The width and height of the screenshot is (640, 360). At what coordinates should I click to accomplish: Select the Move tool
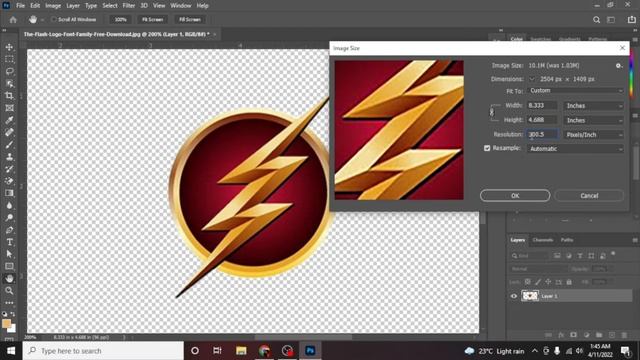point(9,47)
